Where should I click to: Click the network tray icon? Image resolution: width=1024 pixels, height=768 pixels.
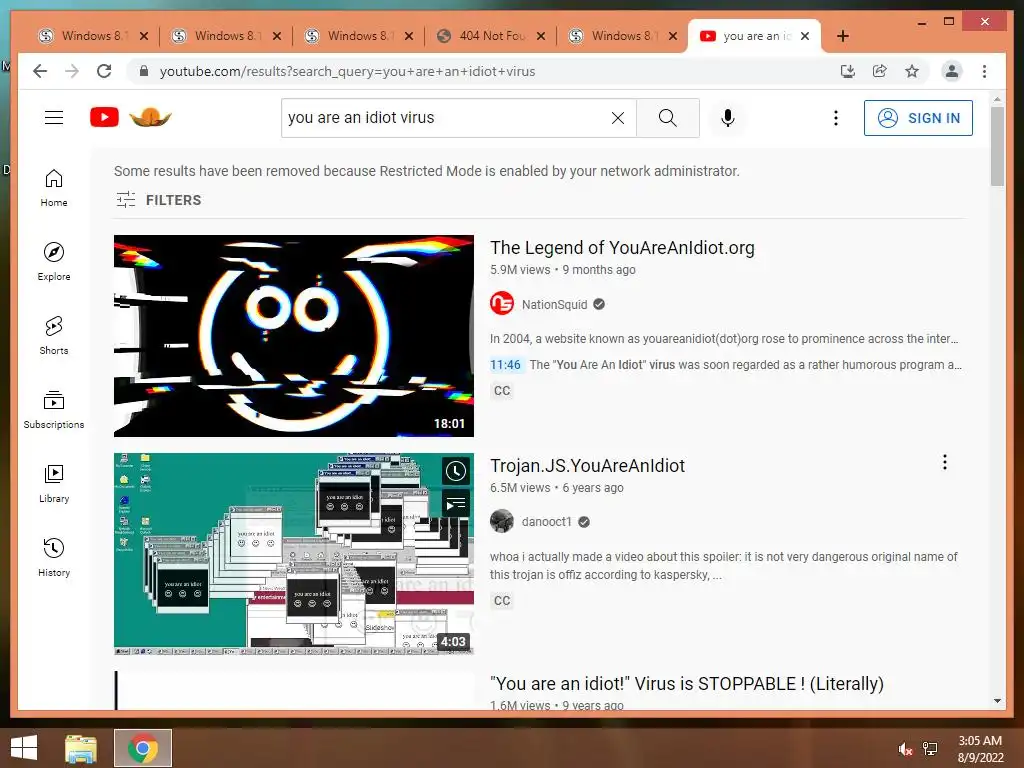930,749
